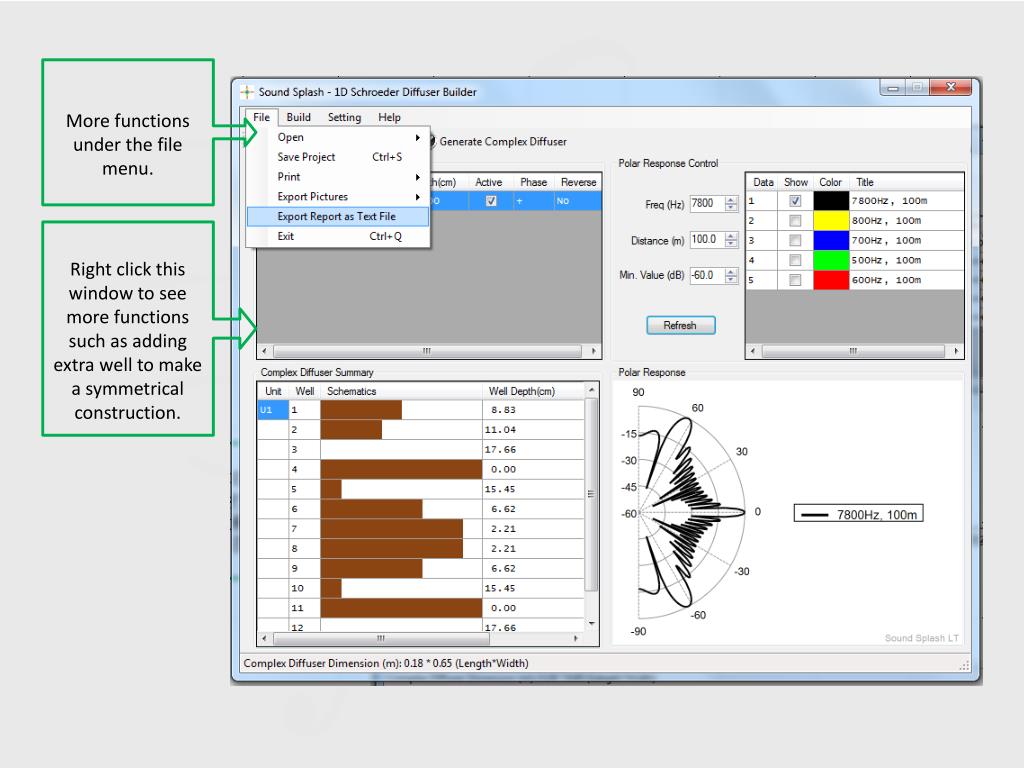This screenshot has width=1024, height=768.
Task: Click the Title column header in data list
Action: click(906, 182)
